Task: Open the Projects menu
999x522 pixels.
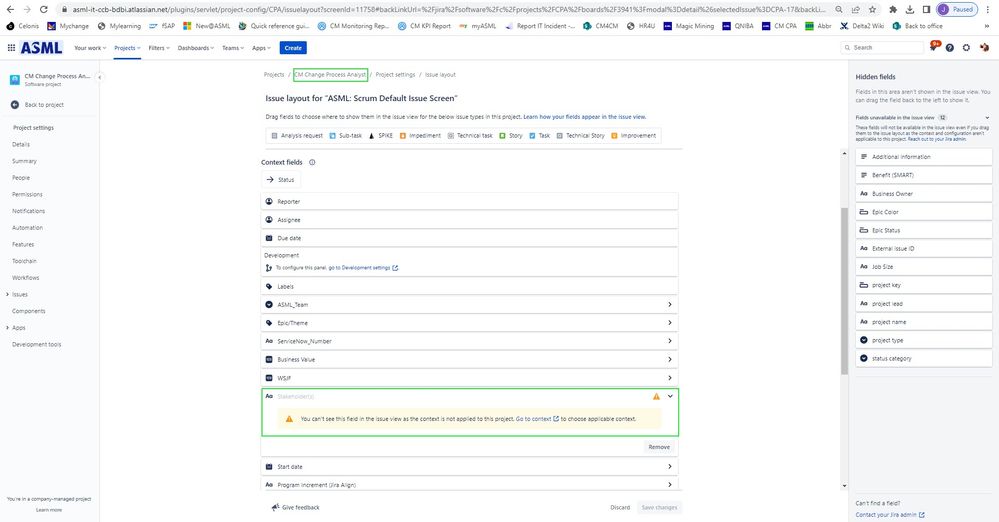Action: (x=127, y=48)
